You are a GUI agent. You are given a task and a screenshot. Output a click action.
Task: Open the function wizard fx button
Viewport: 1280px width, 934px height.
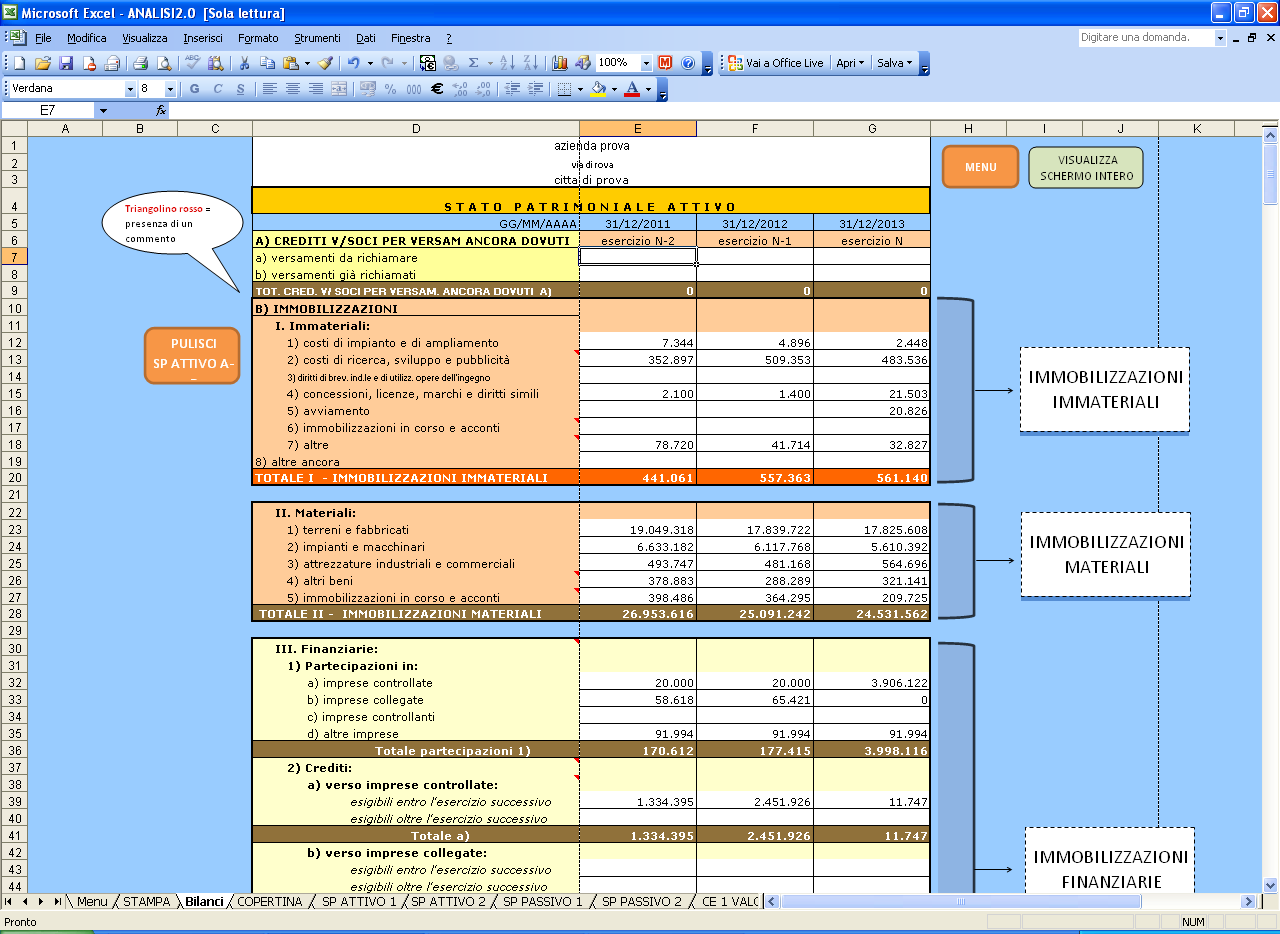pyautogui.click(x=161, y=110)
